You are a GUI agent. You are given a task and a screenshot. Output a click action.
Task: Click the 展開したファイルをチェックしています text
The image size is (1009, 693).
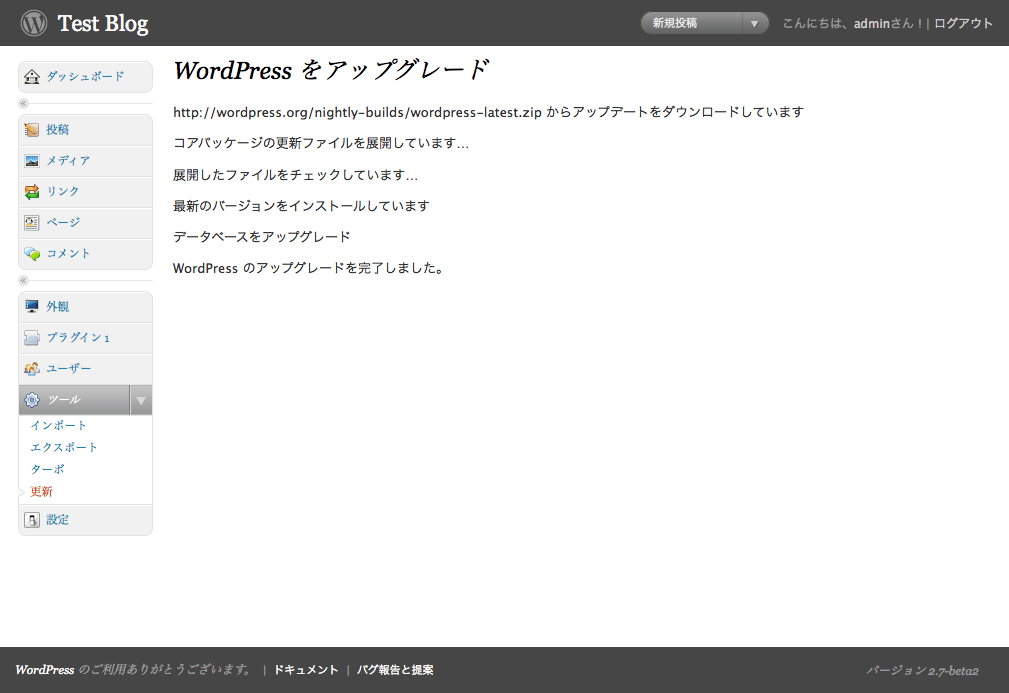tap(295, 174)
